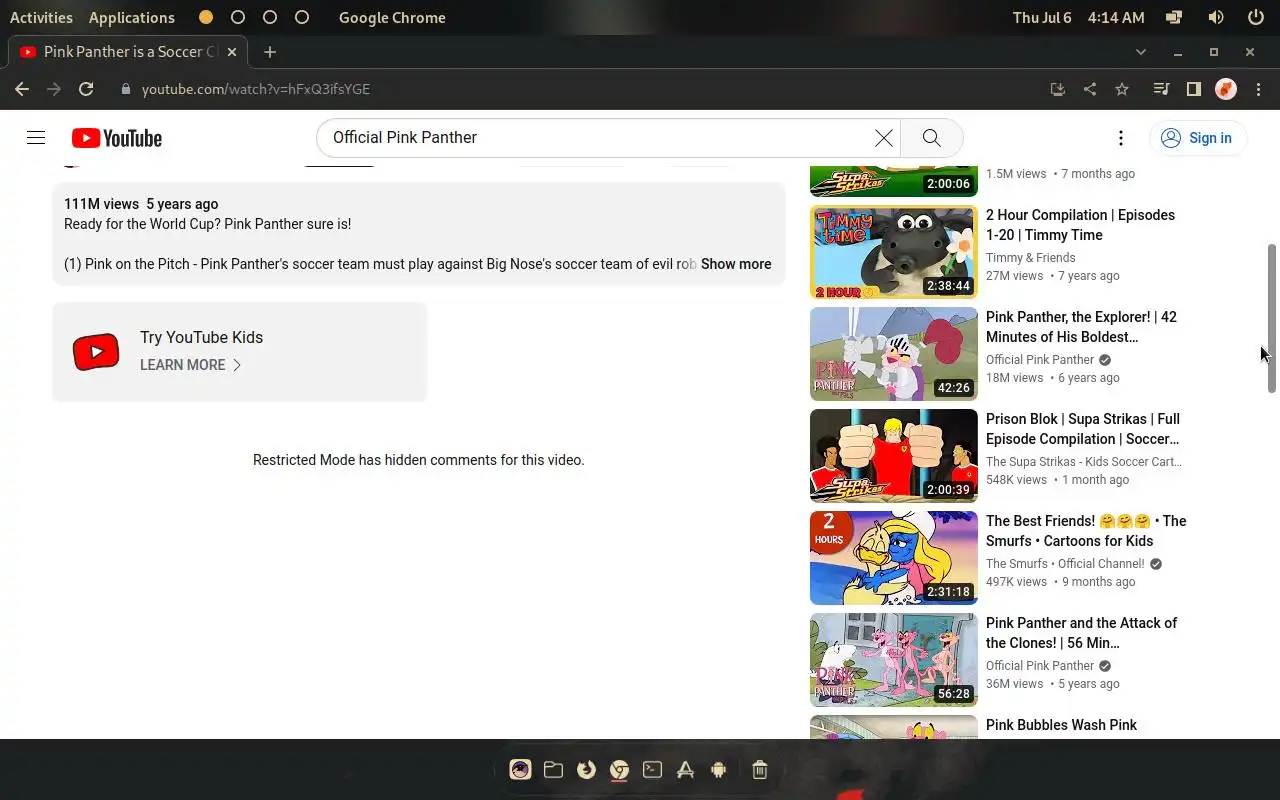
Task: Click the Sign in button
Action: tap(1198, 138)
